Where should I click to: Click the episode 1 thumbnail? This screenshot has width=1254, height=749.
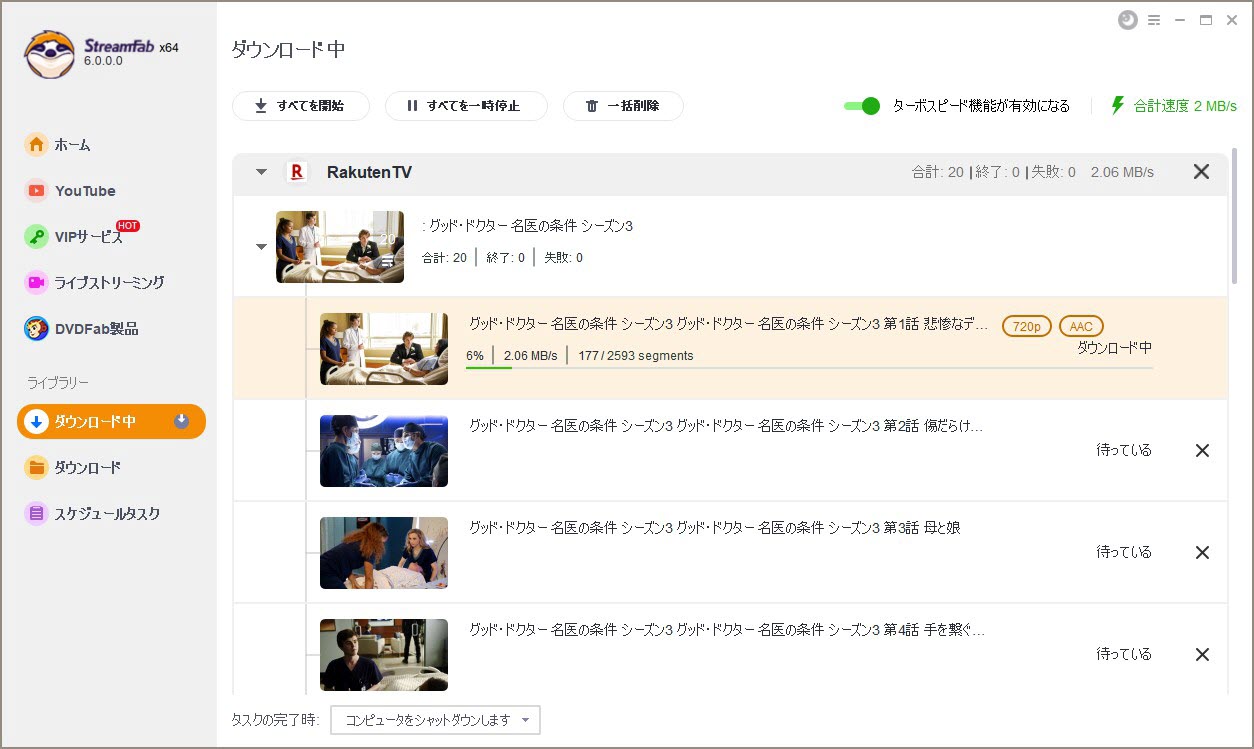point(384,349)
